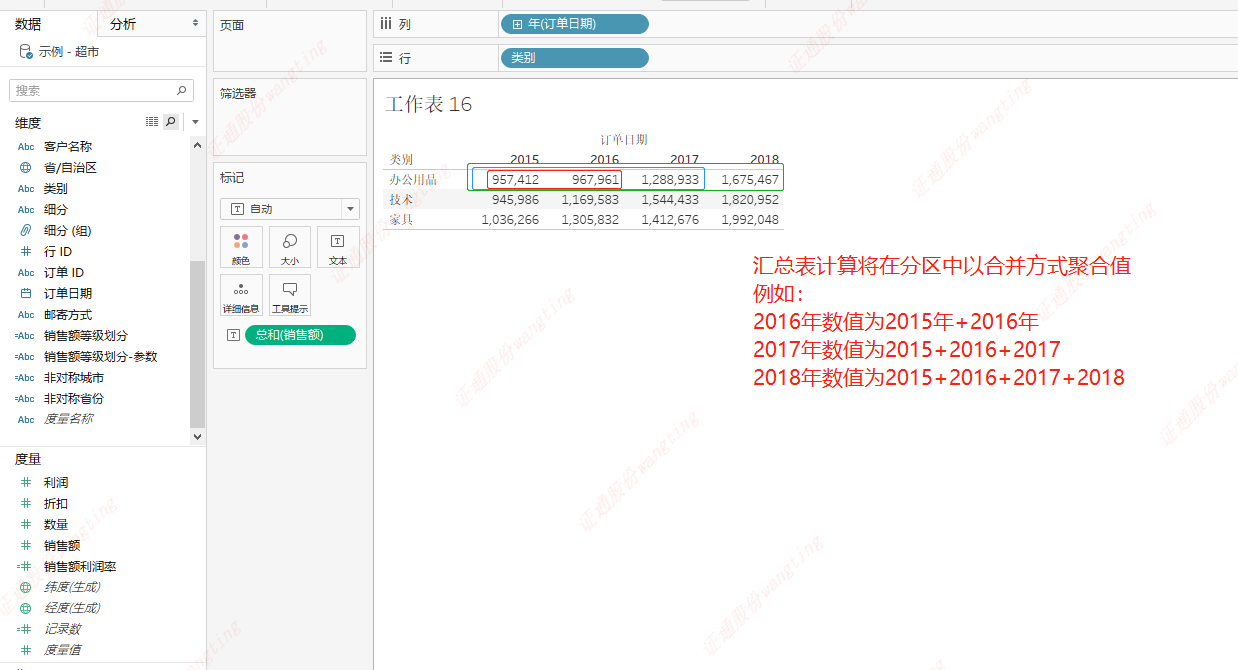Select the 数量 measure

(56, 525)
